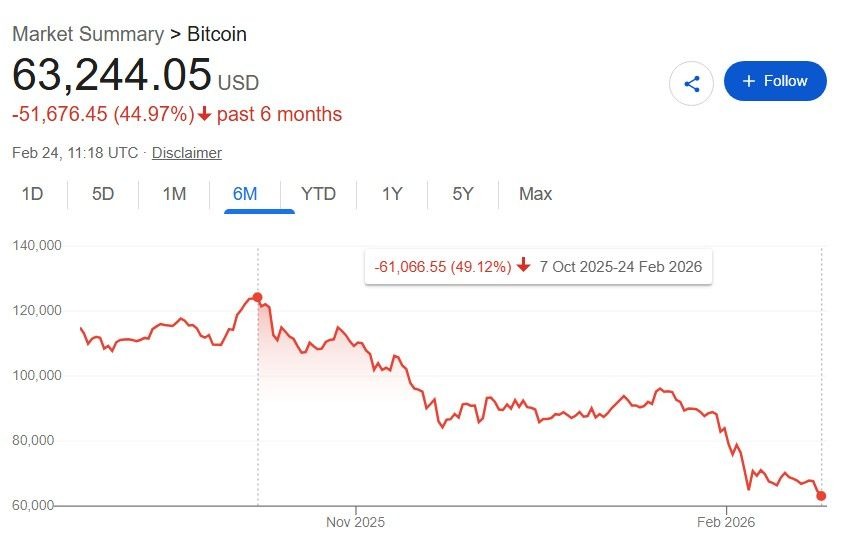853x542 pixels.
Task: Select the 6M range tab
Action: (245, 194)
